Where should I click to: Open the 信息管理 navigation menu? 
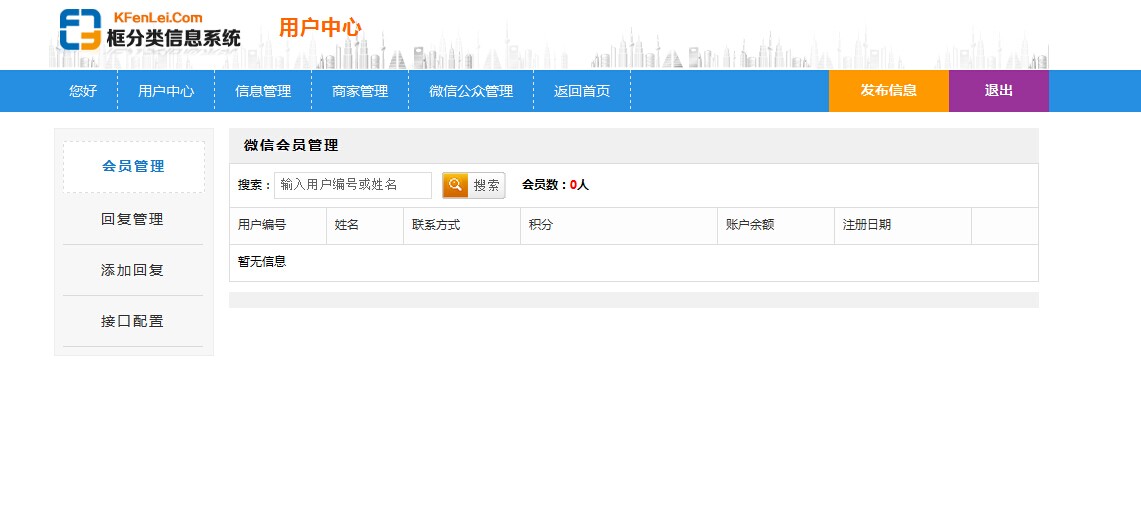pyautogui.click(x=263, y=91)
